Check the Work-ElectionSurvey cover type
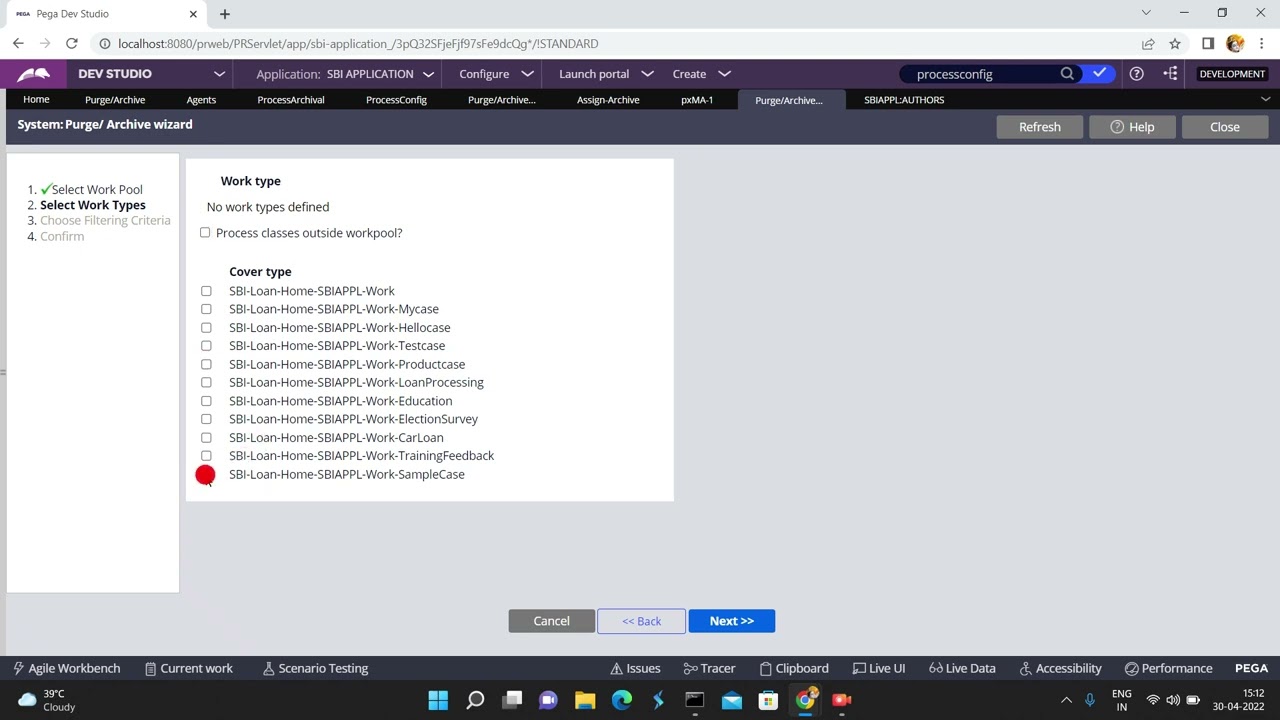1280x720 pixels. tap(206, 419)
